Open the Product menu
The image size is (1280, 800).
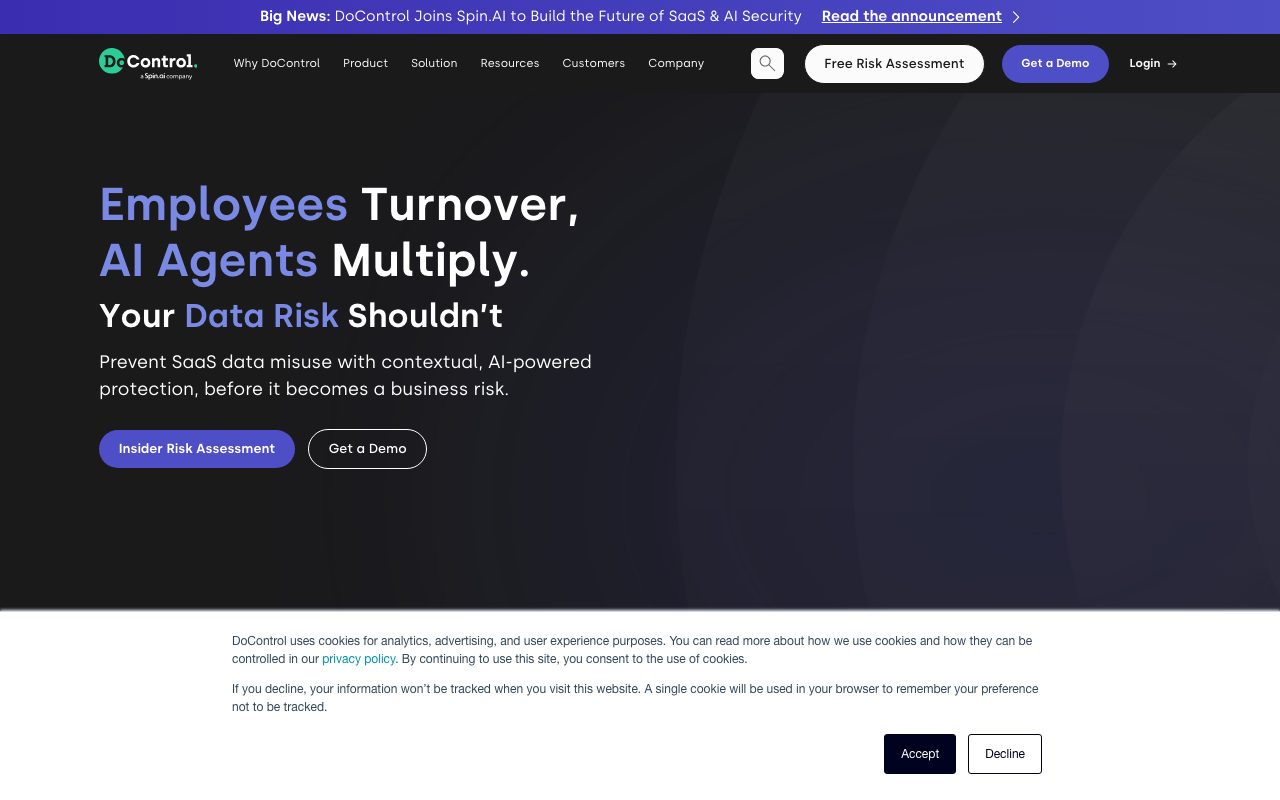tap(365, 63)
